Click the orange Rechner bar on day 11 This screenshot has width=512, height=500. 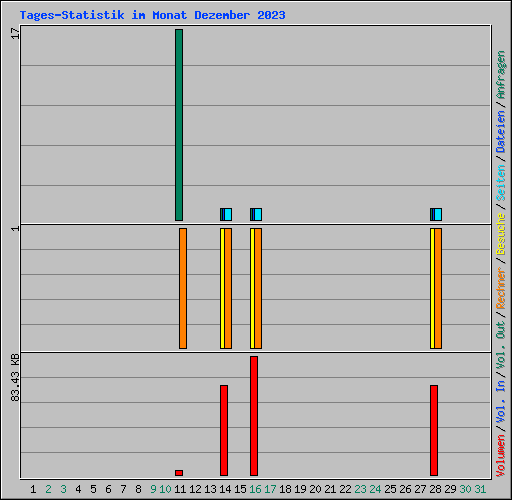(183, 289)
